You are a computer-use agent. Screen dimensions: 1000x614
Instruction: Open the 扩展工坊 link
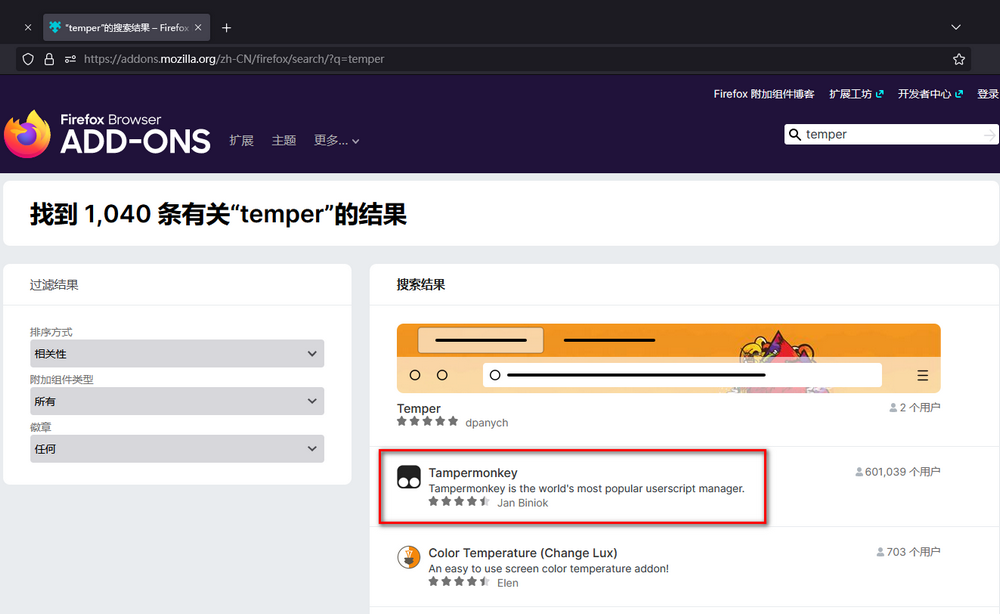point(856,94)
